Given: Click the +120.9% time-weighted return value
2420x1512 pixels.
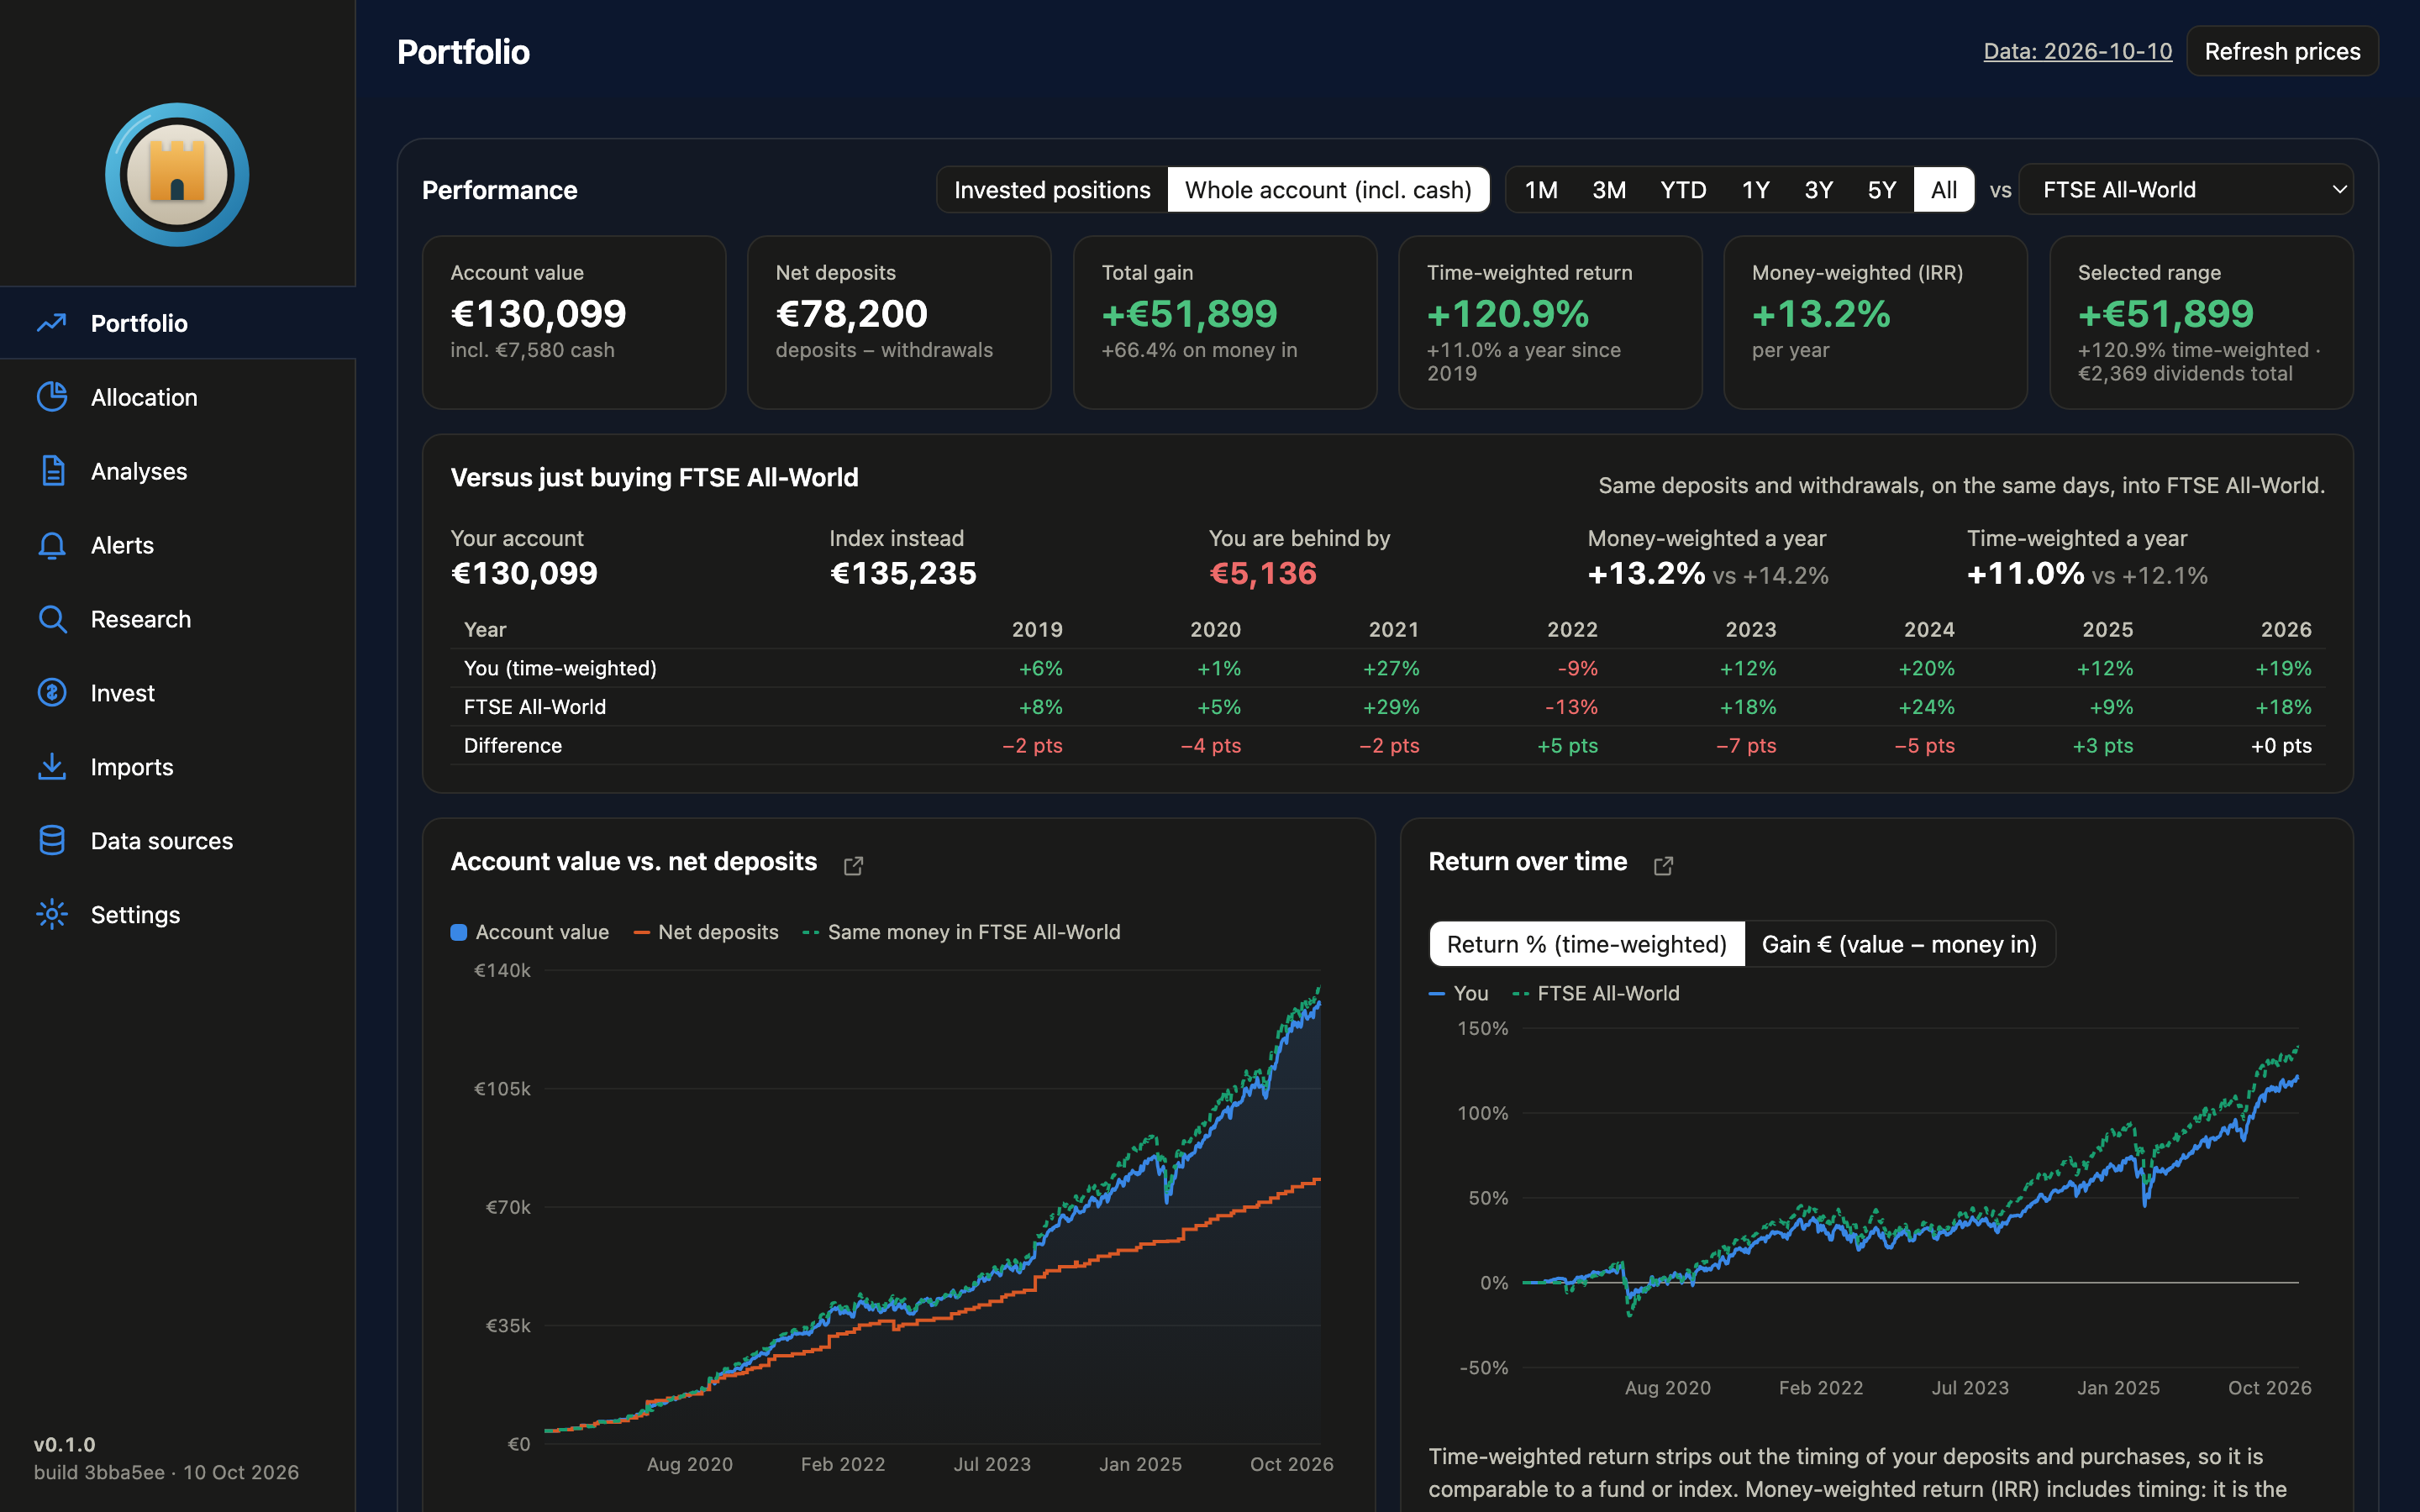Looking at the screenshot, I should click(1508, 314).
